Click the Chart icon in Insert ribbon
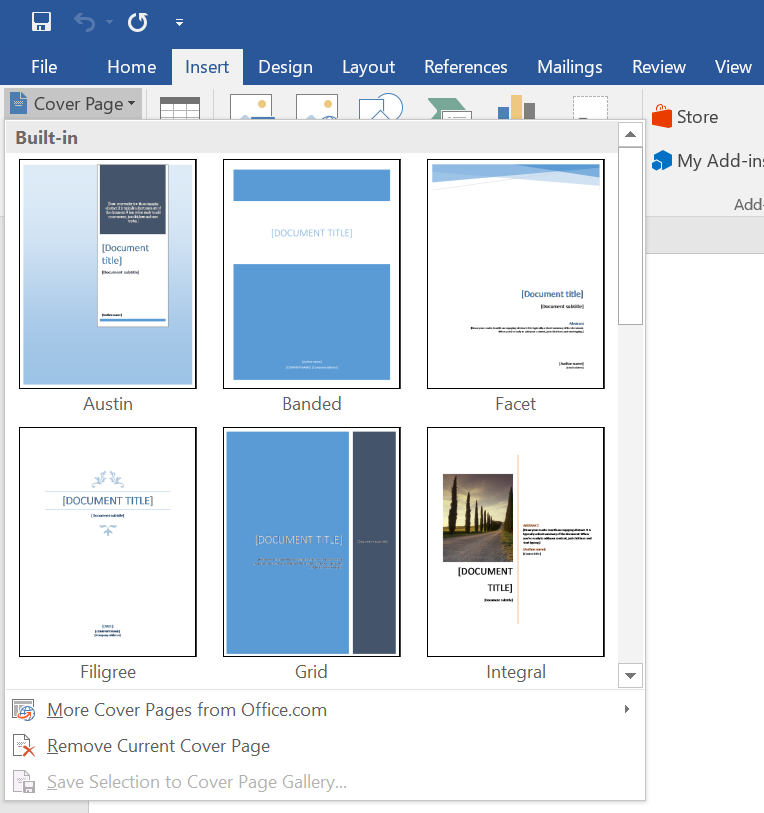Image resolution: width=764 pixels, height=813 pixels. pyautogui.click(x=516, y=107)
